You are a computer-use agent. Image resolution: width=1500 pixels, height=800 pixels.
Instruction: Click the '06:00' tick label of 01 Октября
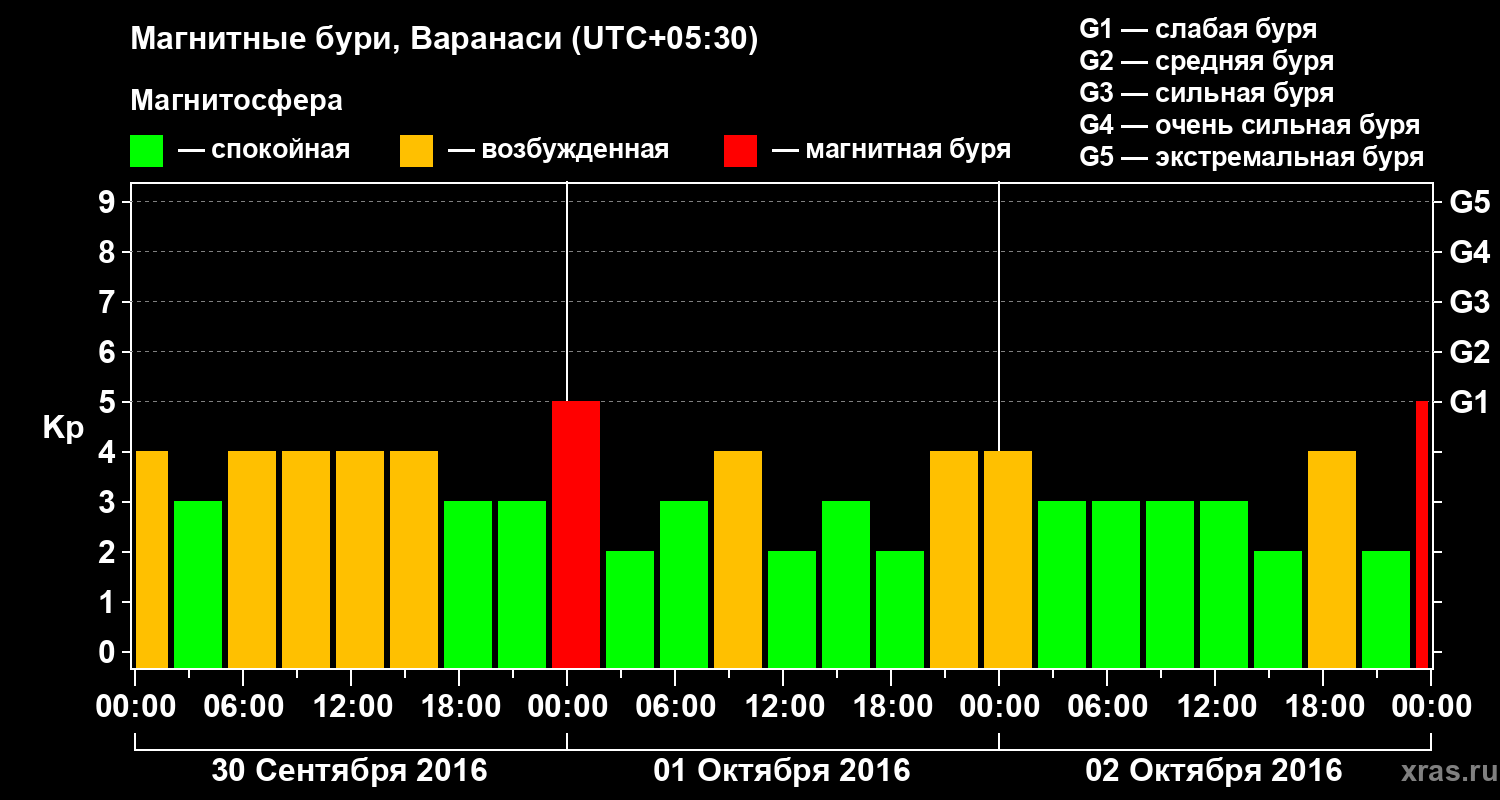(675, 706)
